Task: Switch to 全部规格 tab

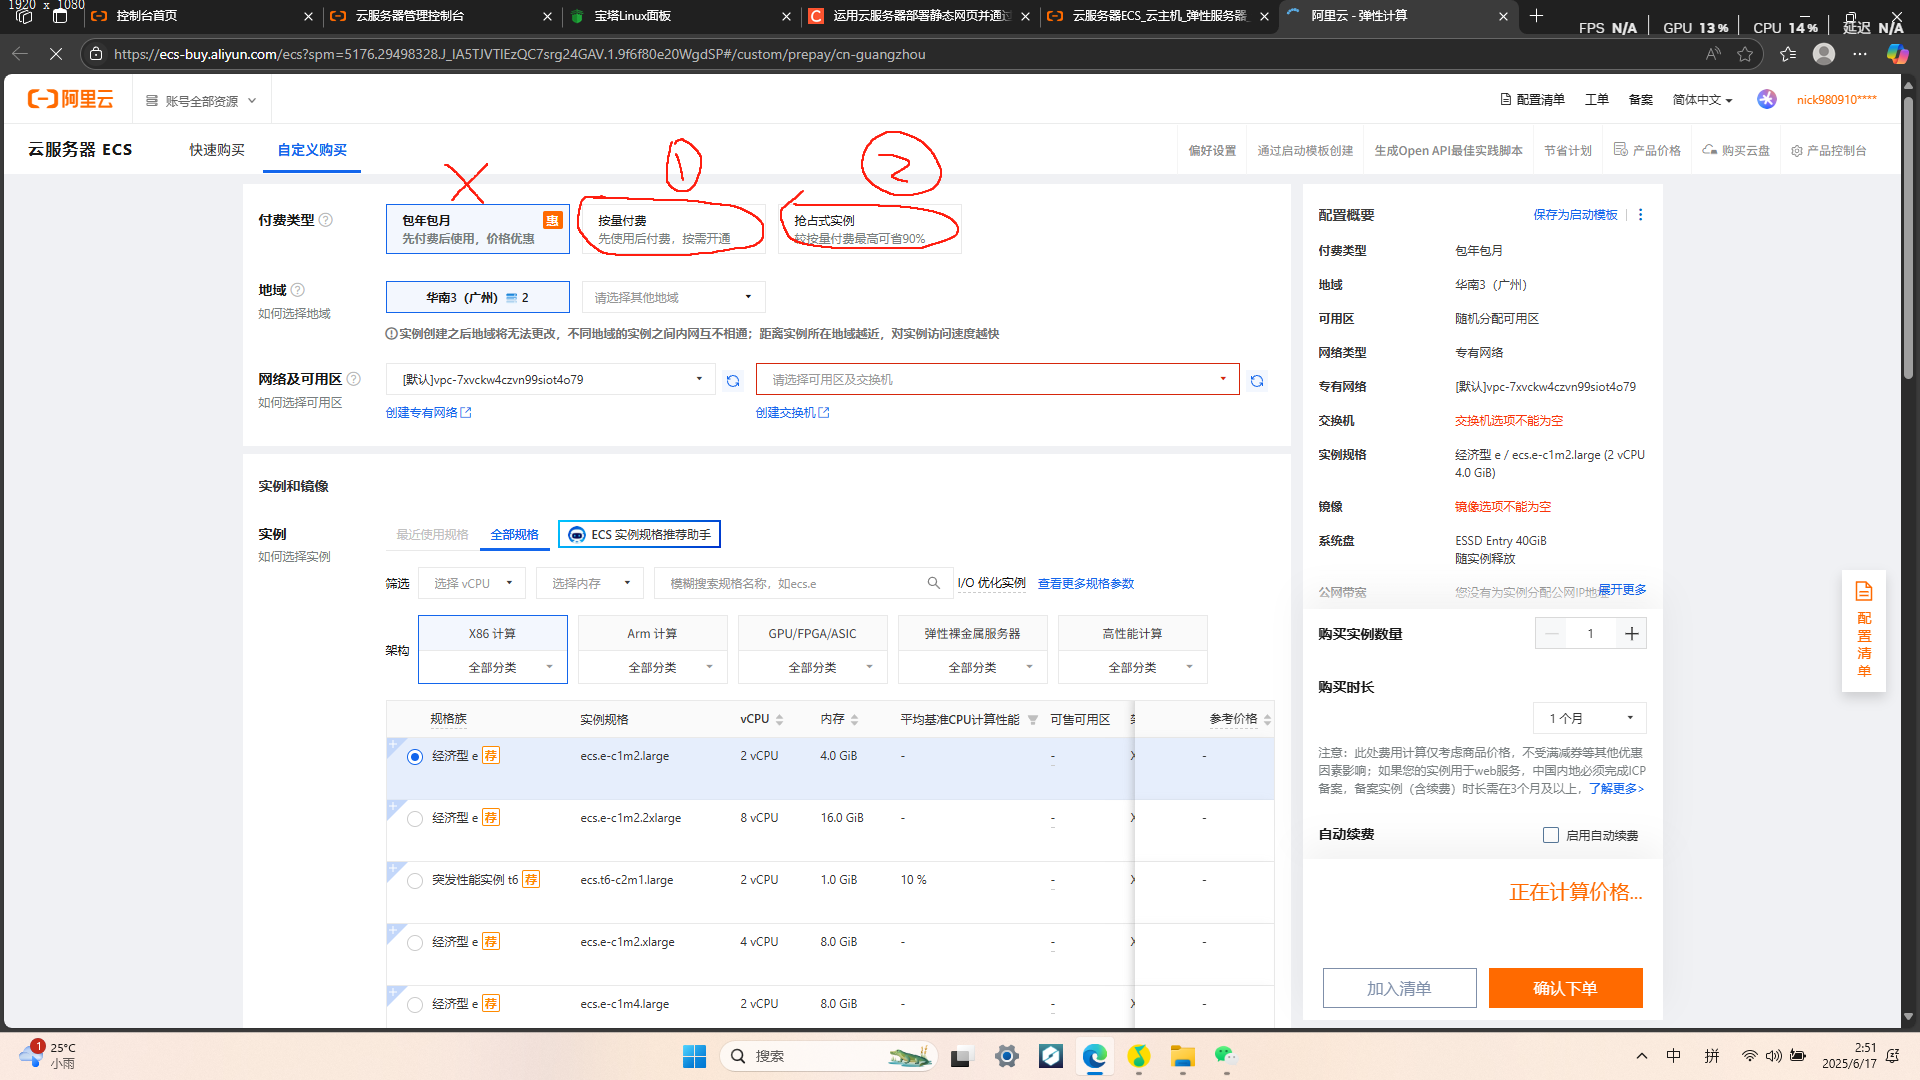Action: 514,535
